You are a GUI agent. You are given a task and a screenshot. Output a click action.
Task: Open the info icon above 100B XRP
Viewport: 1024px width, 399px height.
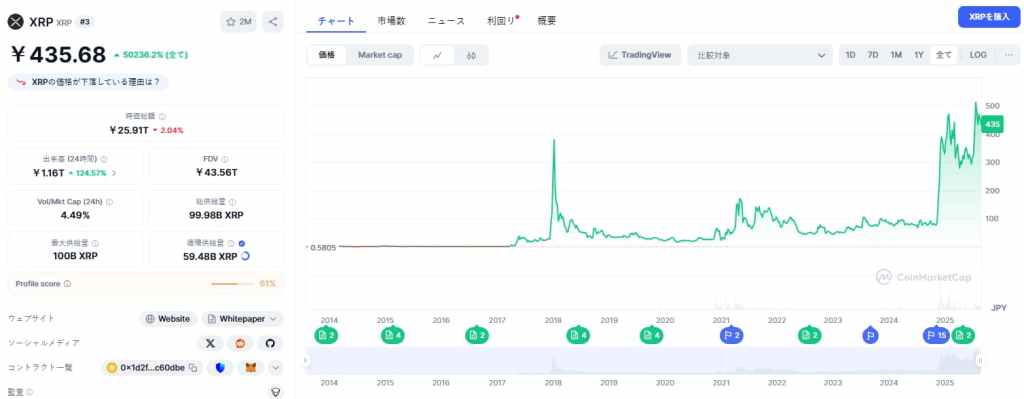pos(95,244)
